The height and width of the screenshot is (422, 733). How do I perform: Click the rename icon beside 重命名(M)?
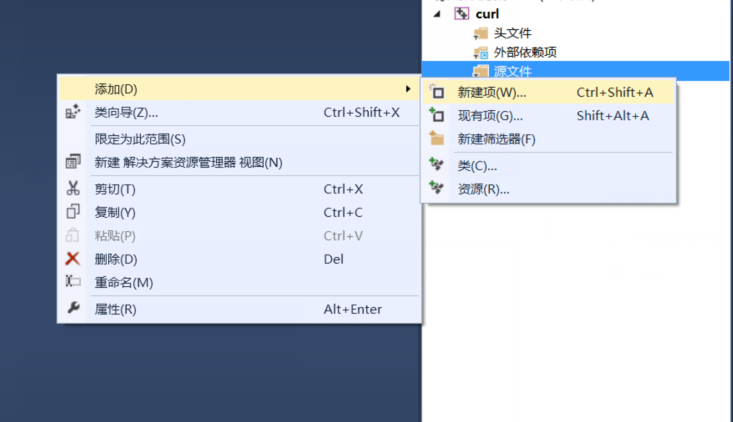pos(72,281)
